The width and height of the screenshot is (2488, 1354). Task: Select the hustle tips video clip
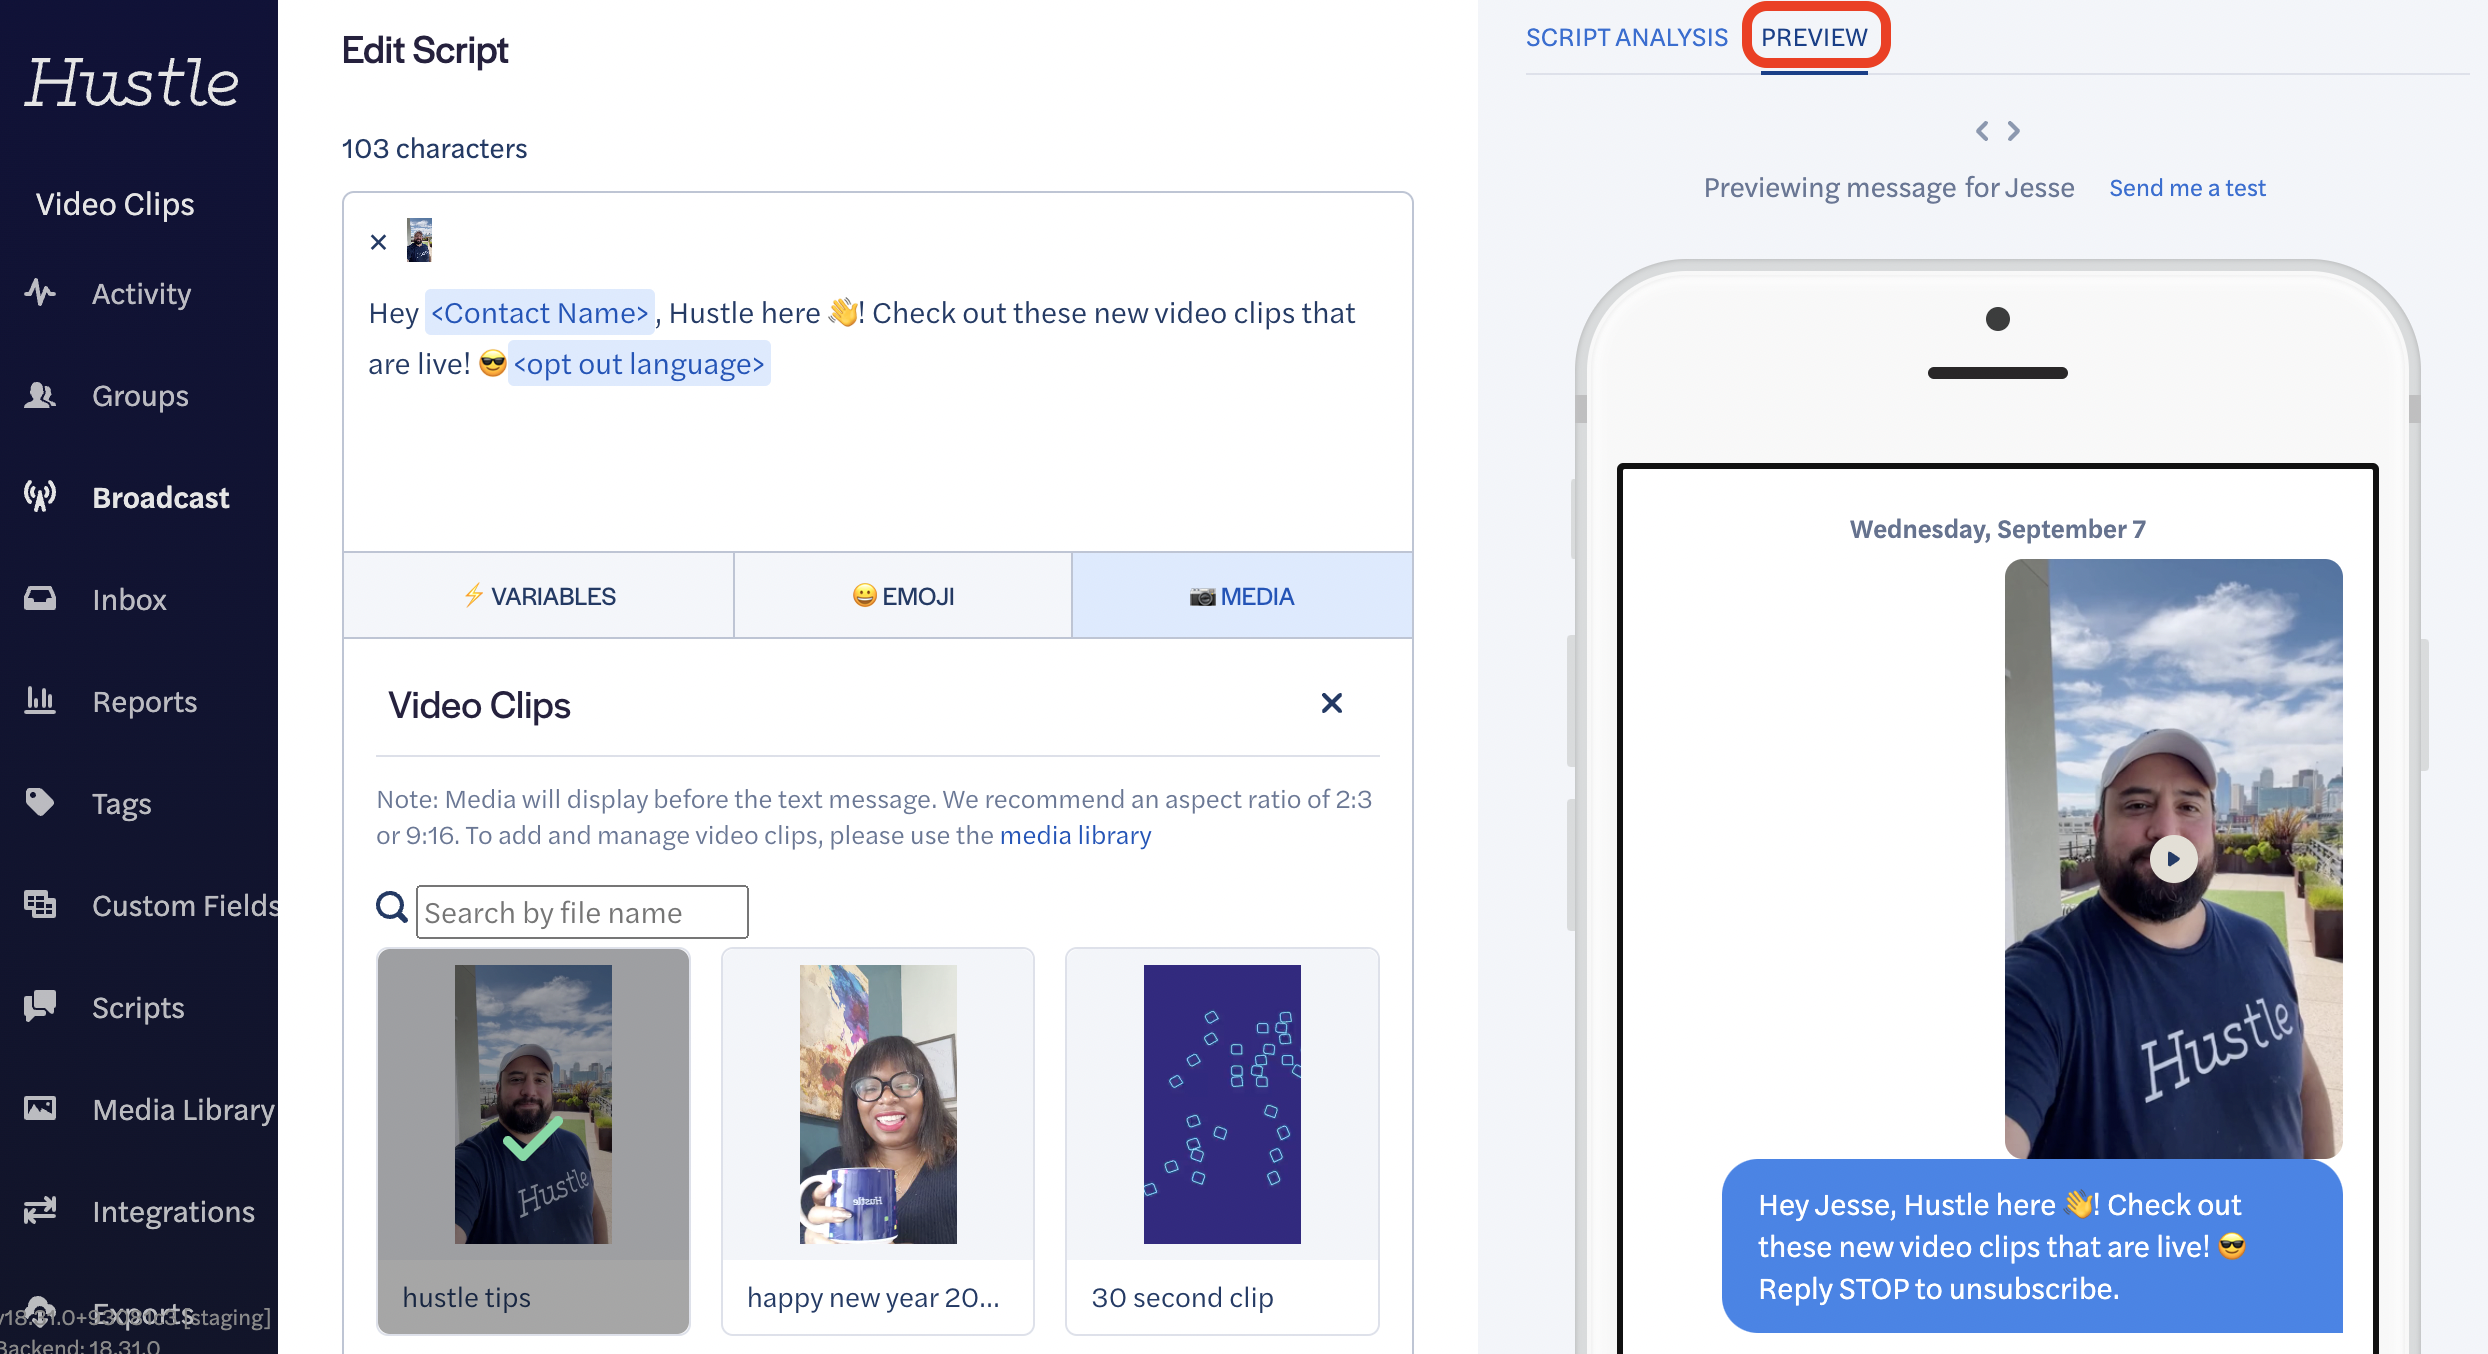[x=533, y=1141]
